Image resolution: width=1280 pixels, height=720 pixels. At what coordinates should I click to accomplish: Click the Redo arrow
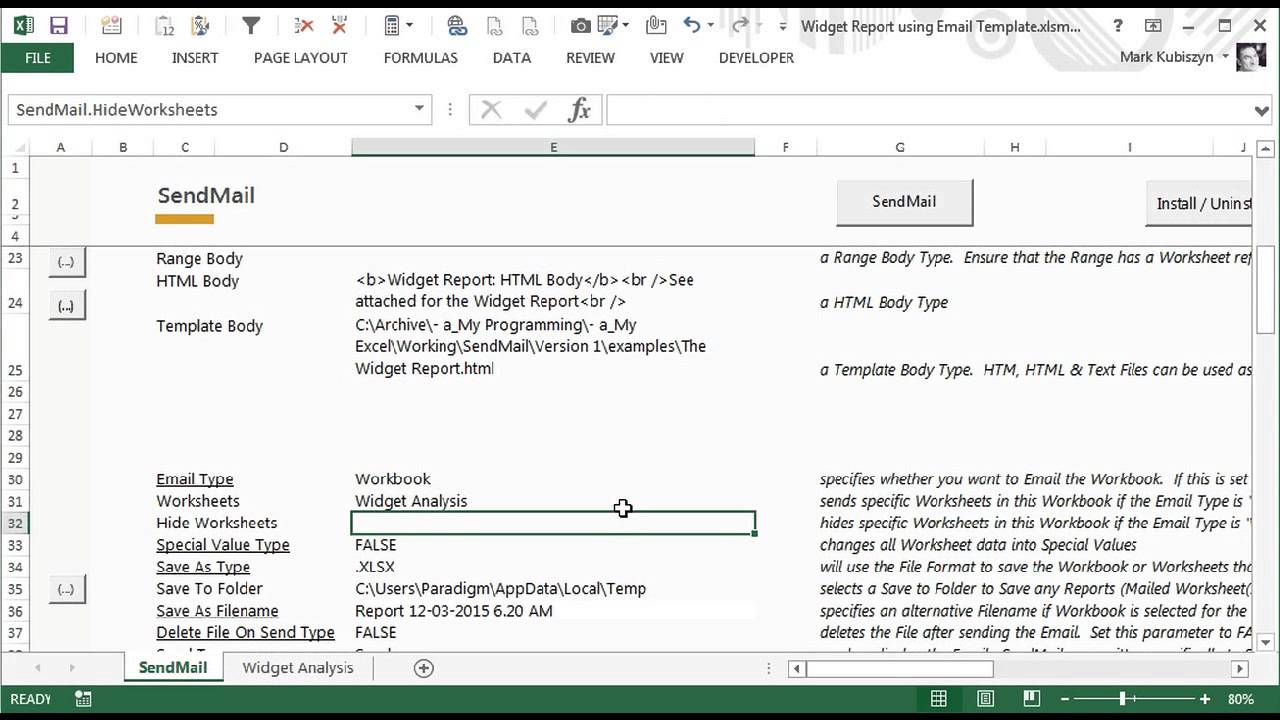pyautogui.click(x=740, y=26)
